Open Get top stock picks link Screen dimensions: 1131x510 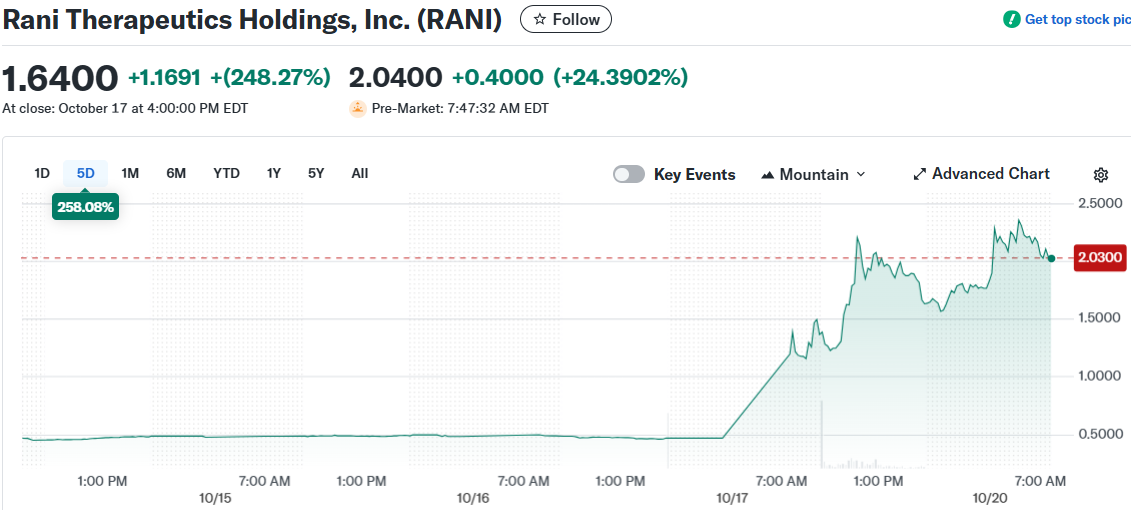pos(1076,19)
